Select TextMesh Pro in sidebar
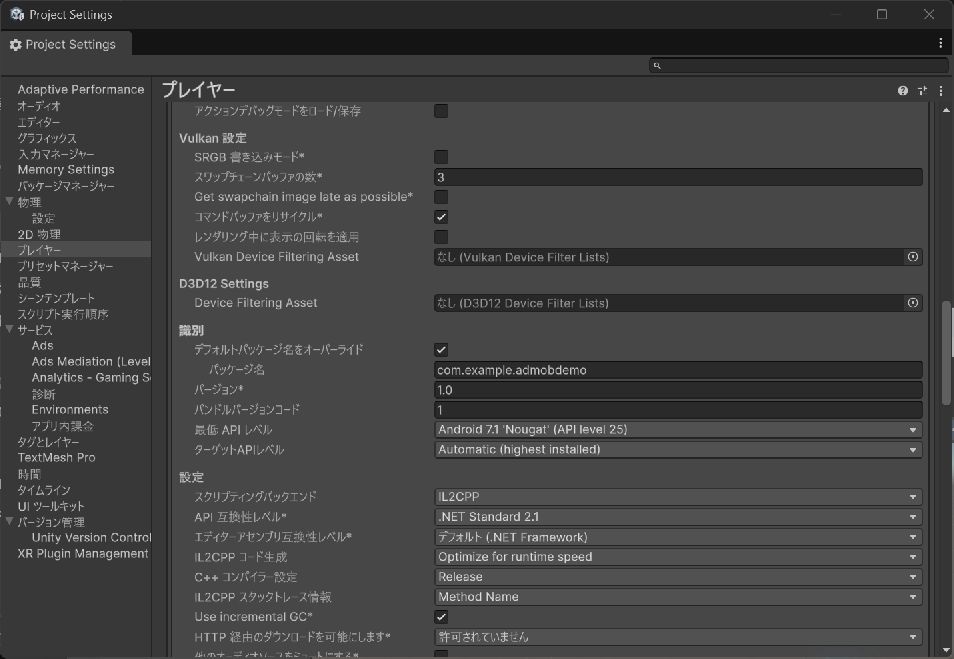 click(57, 458)
